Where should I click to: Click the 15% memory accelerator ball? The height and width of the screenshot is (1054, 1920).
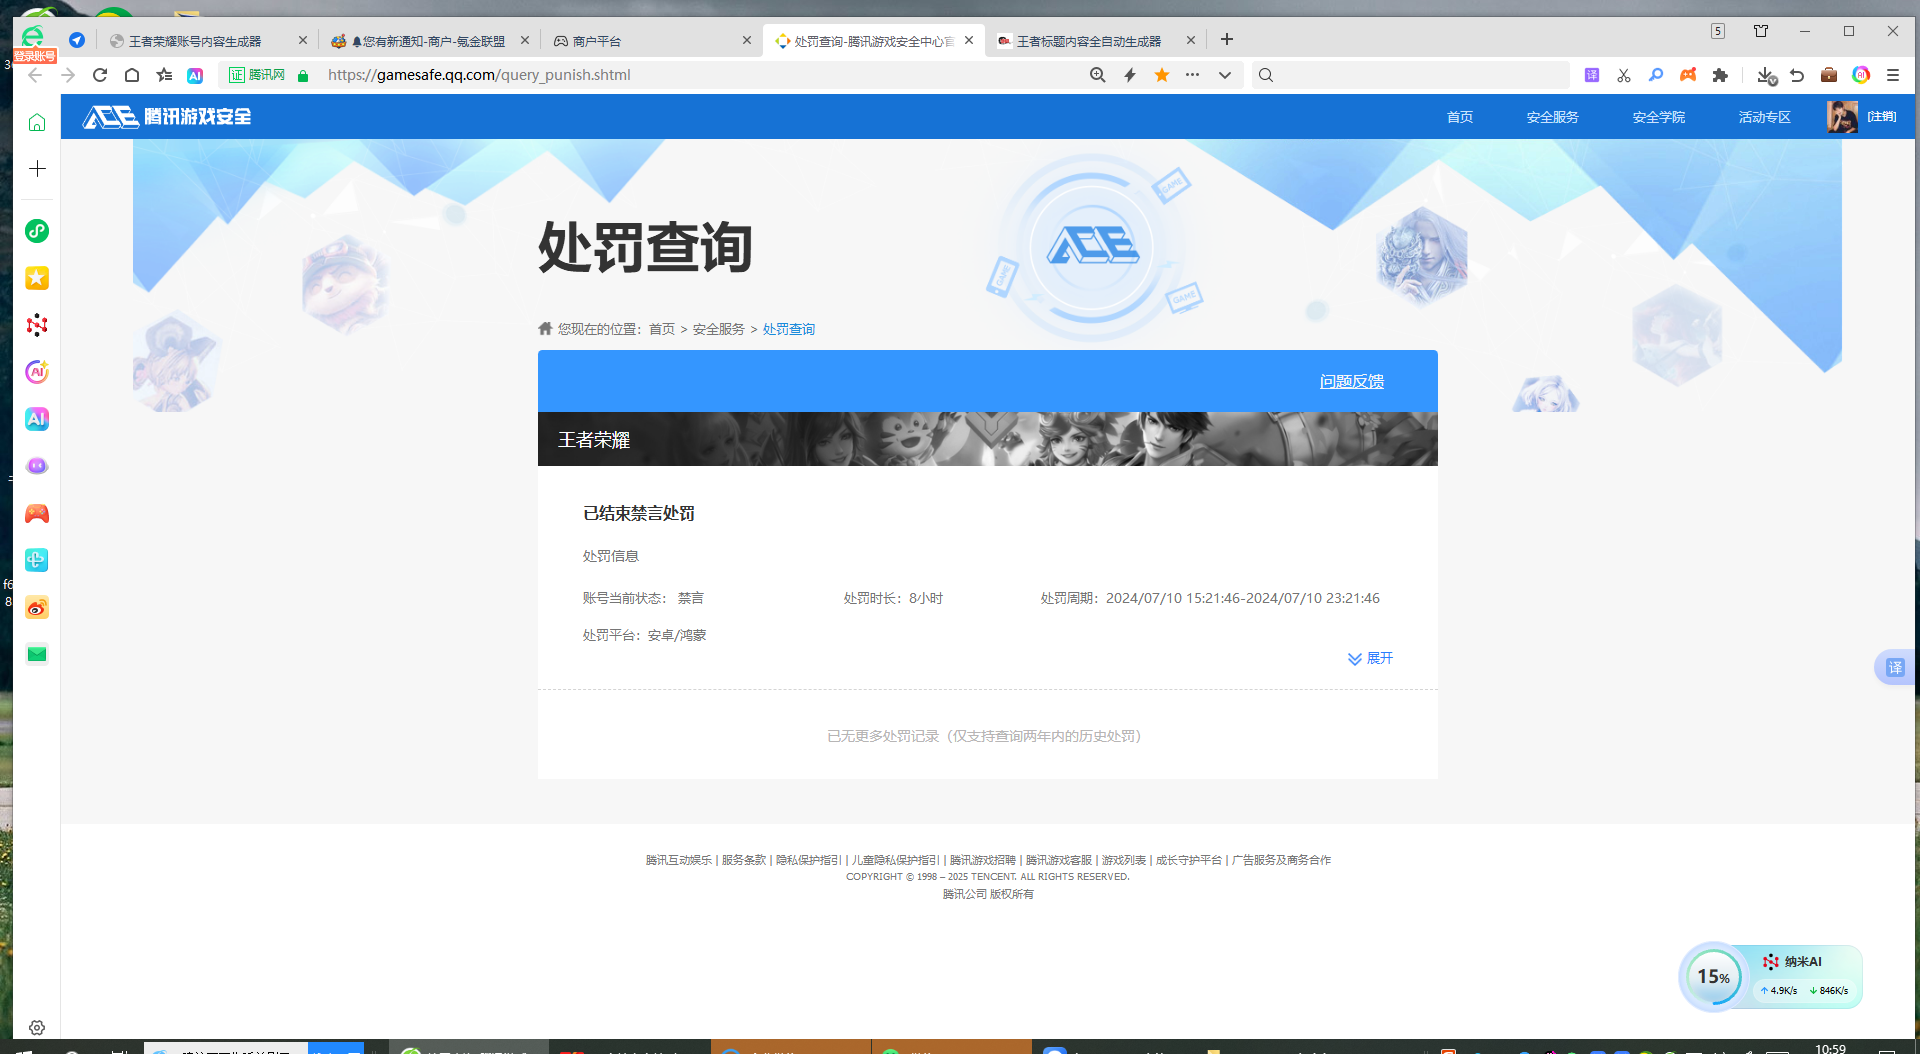click(1713, 976)
